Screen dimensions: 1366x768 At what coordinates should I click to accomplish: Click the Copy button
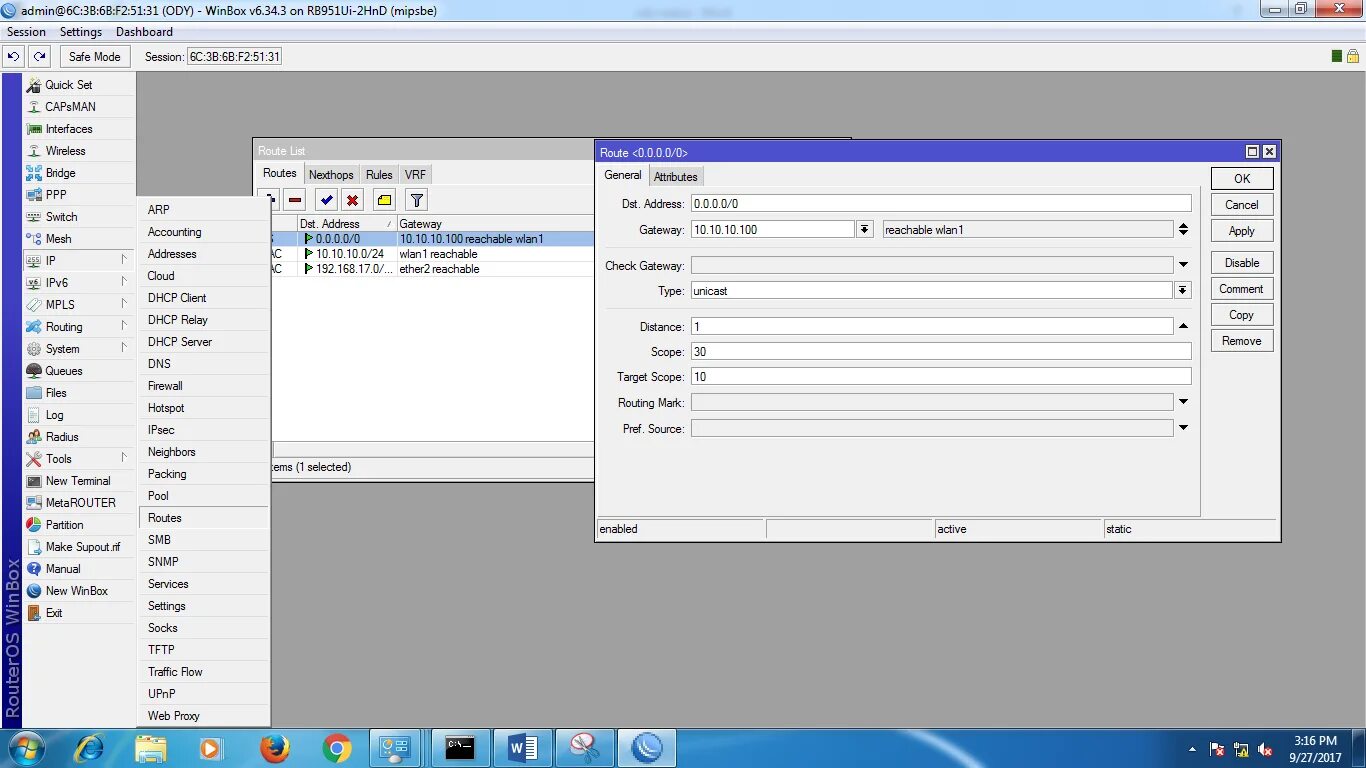point(1242,314)
